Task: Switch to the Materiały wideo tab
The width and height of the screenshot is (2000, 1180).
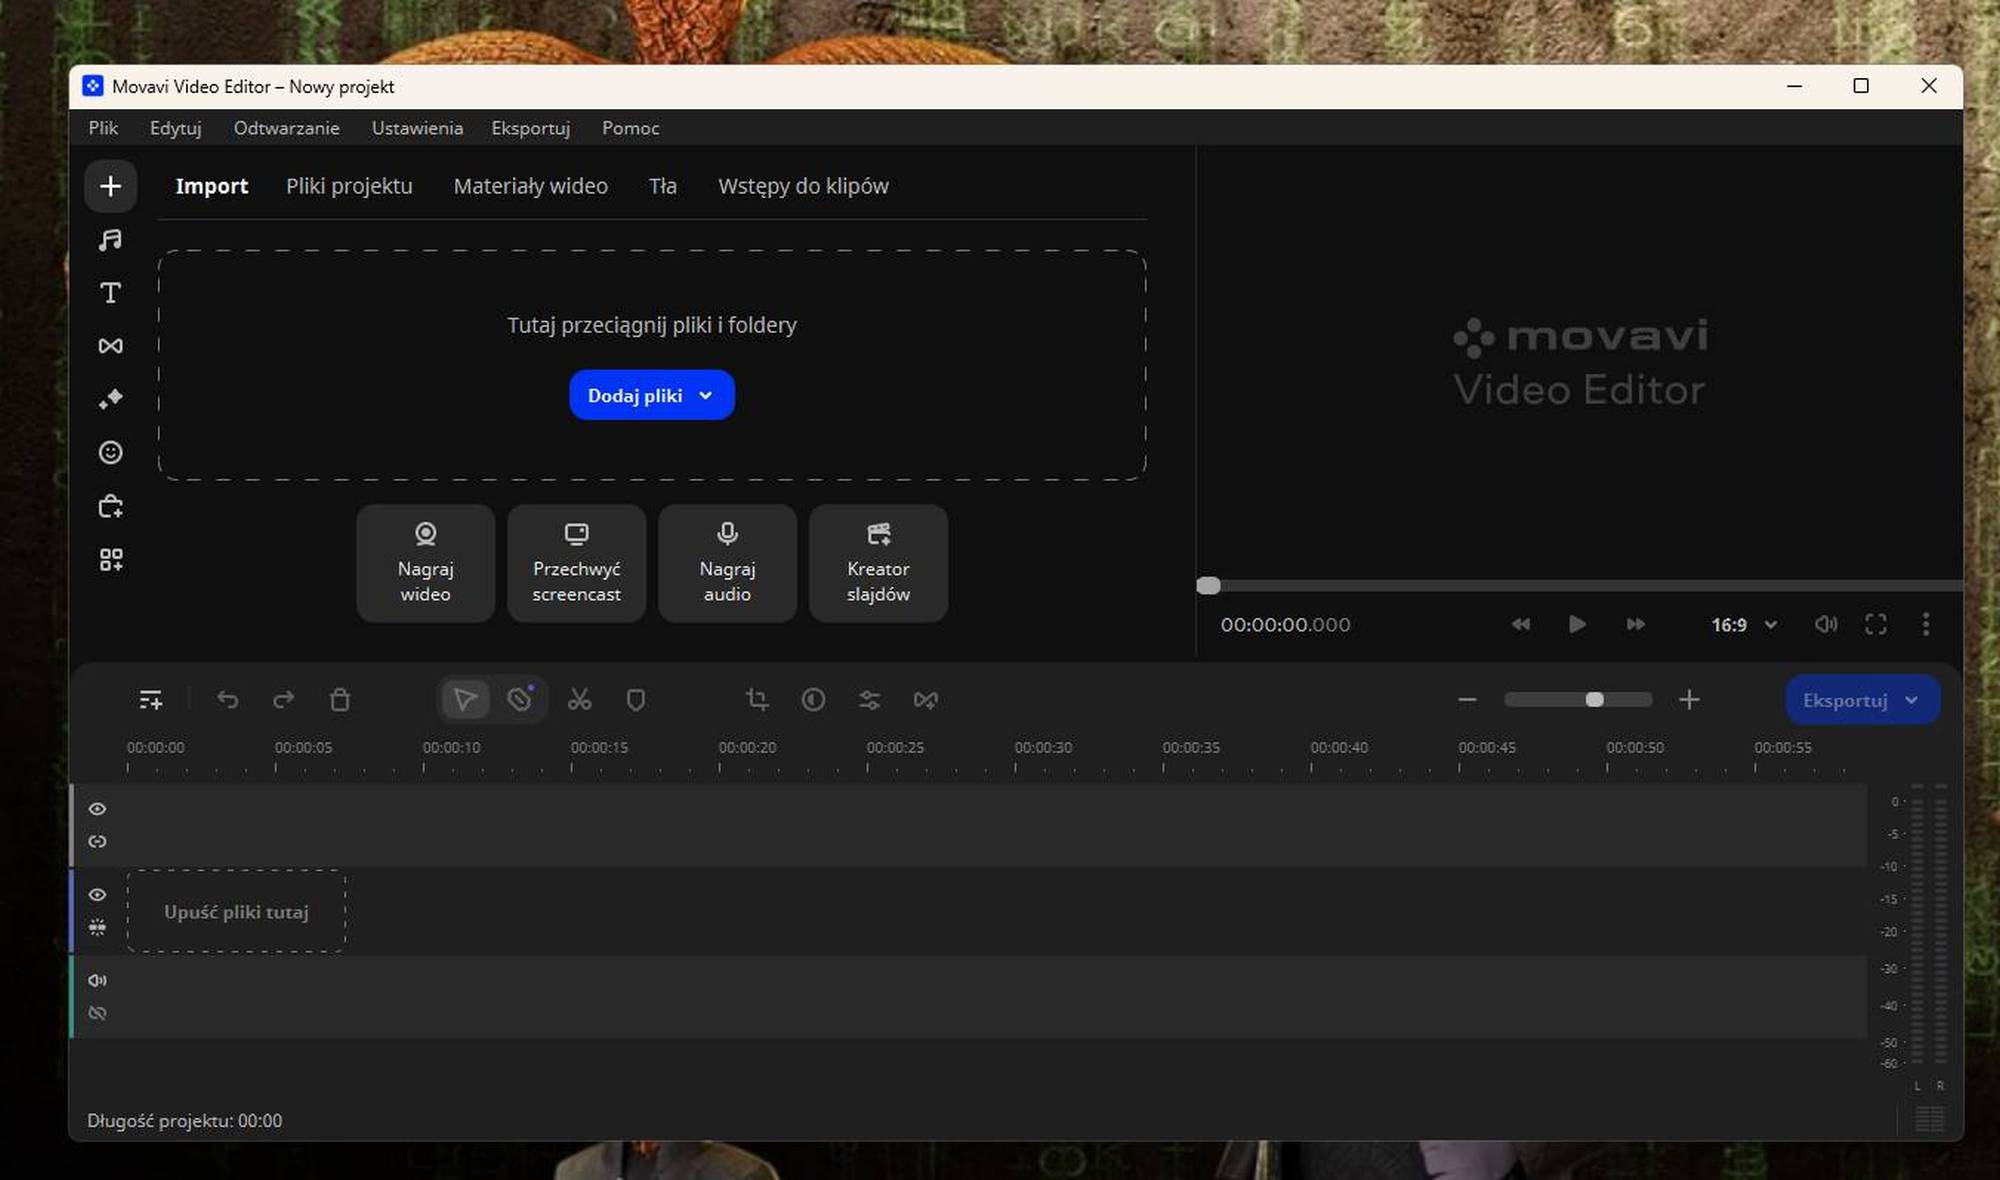Action: (x=530, y=186)
